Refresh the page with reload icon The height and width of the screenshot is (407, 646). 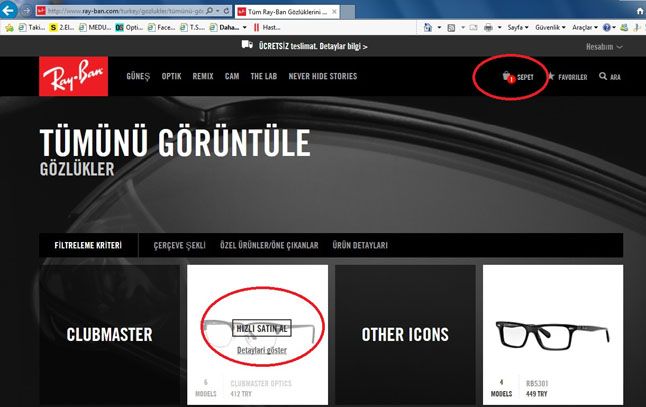pyautogui.click(x=227, y=11)
